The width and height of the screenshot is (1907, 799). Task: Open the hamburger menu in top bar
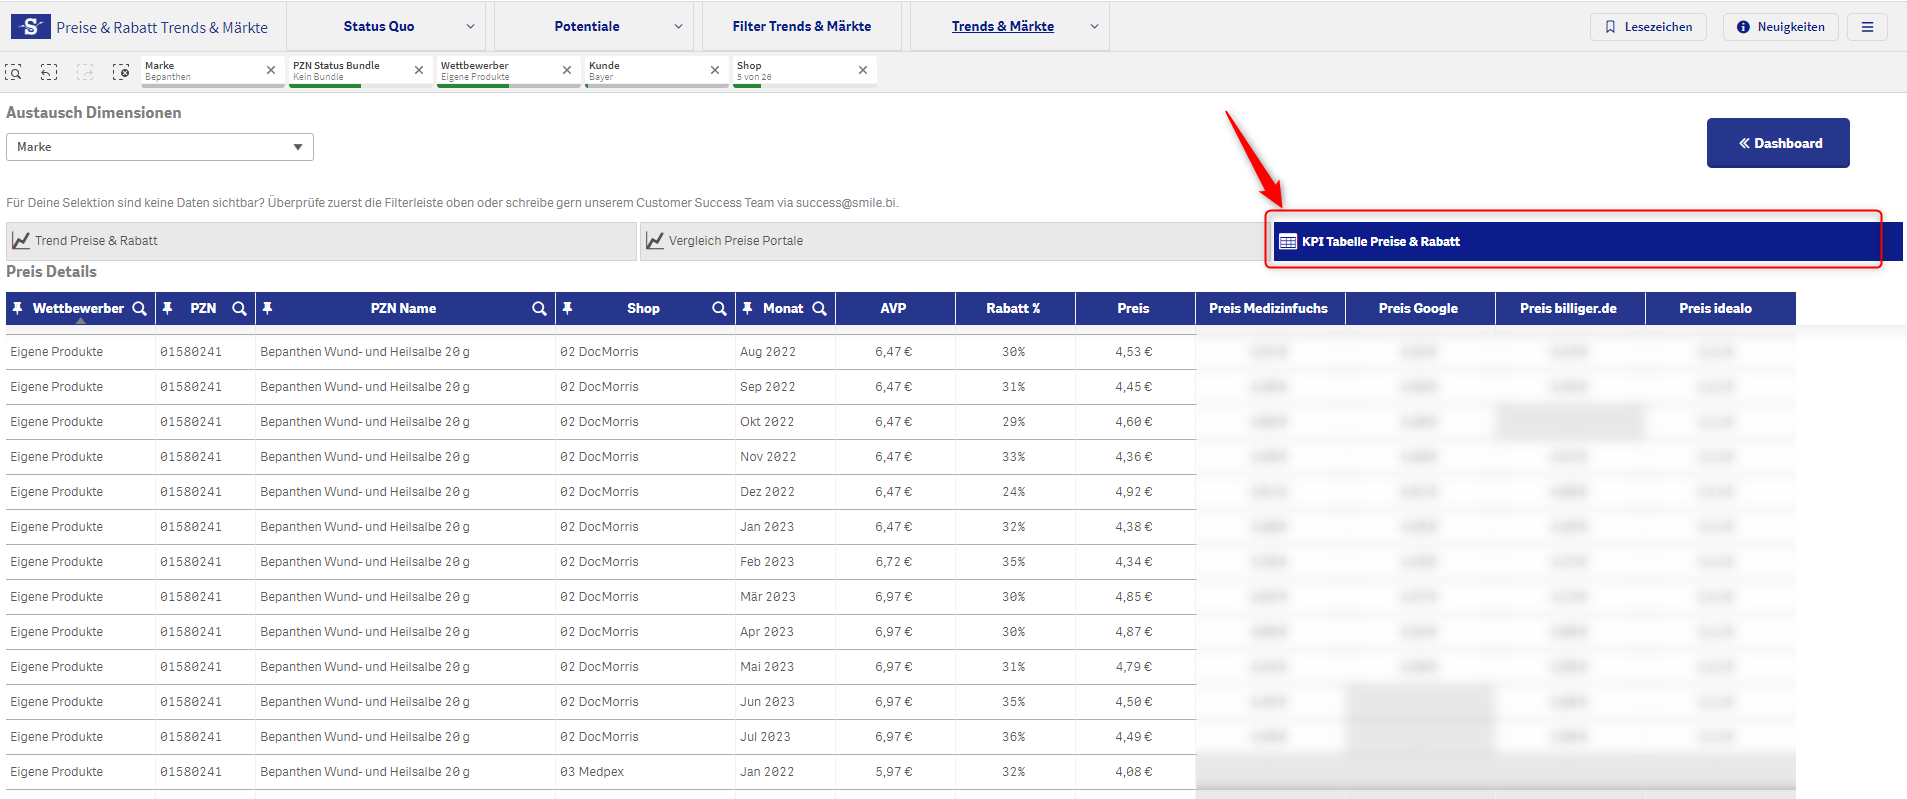(1867, 27)
